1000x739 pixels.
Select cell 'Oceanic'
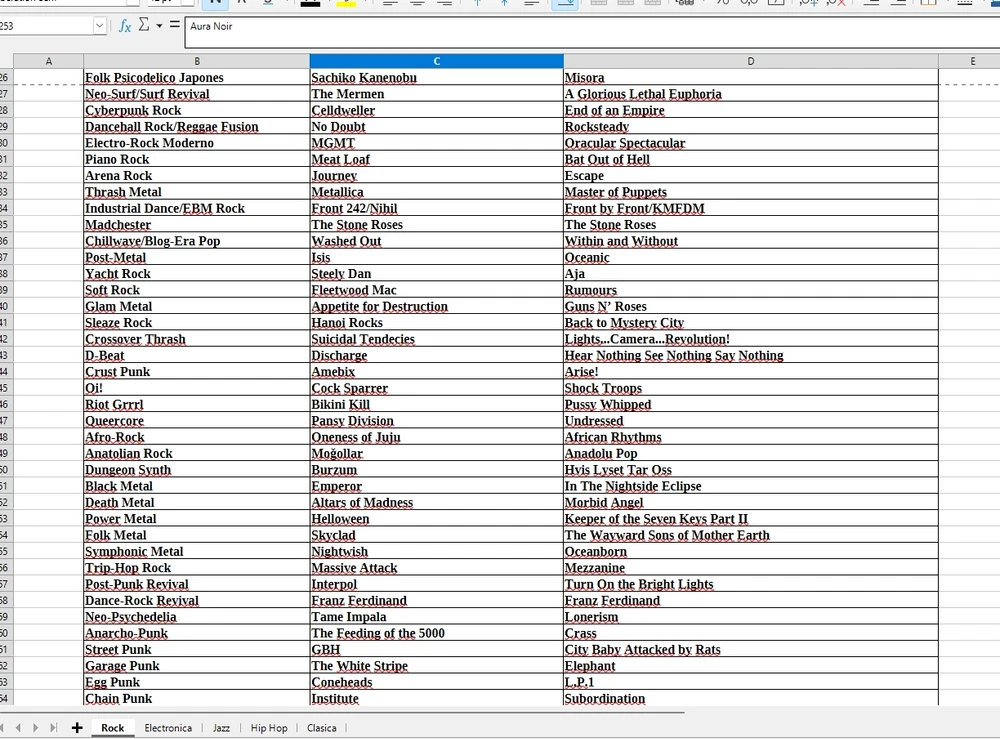(x=751, y=258)
